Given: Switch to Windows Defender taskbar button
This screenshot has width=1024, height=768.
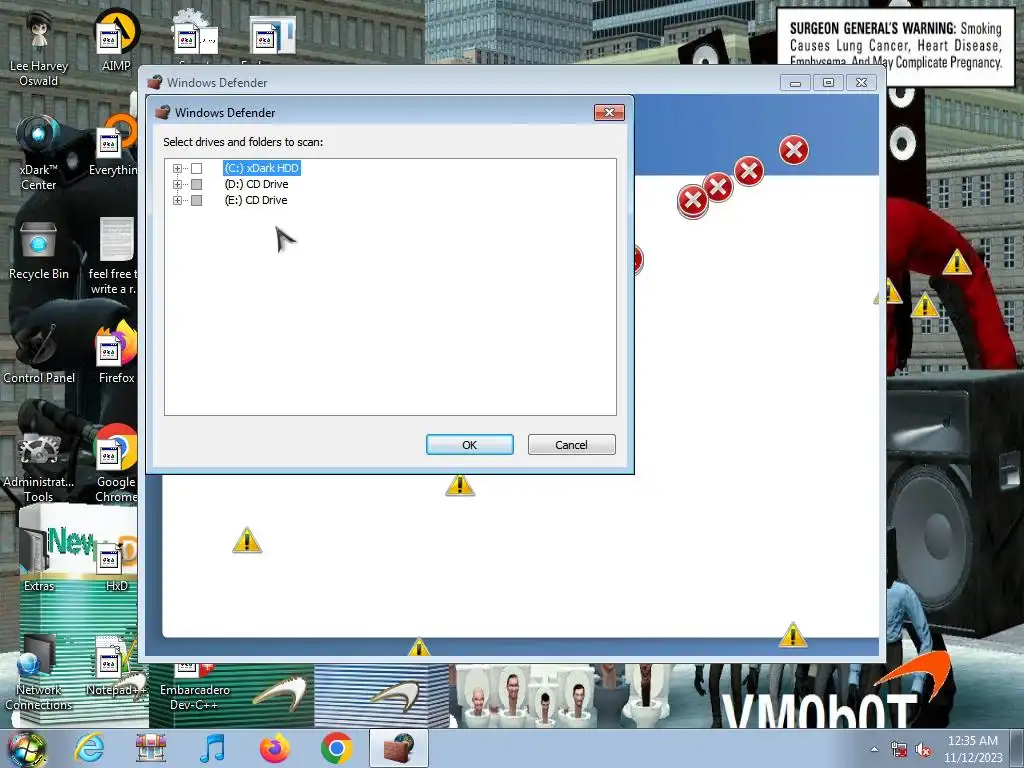Looking at the screenshot, I should tap(399, 748).
